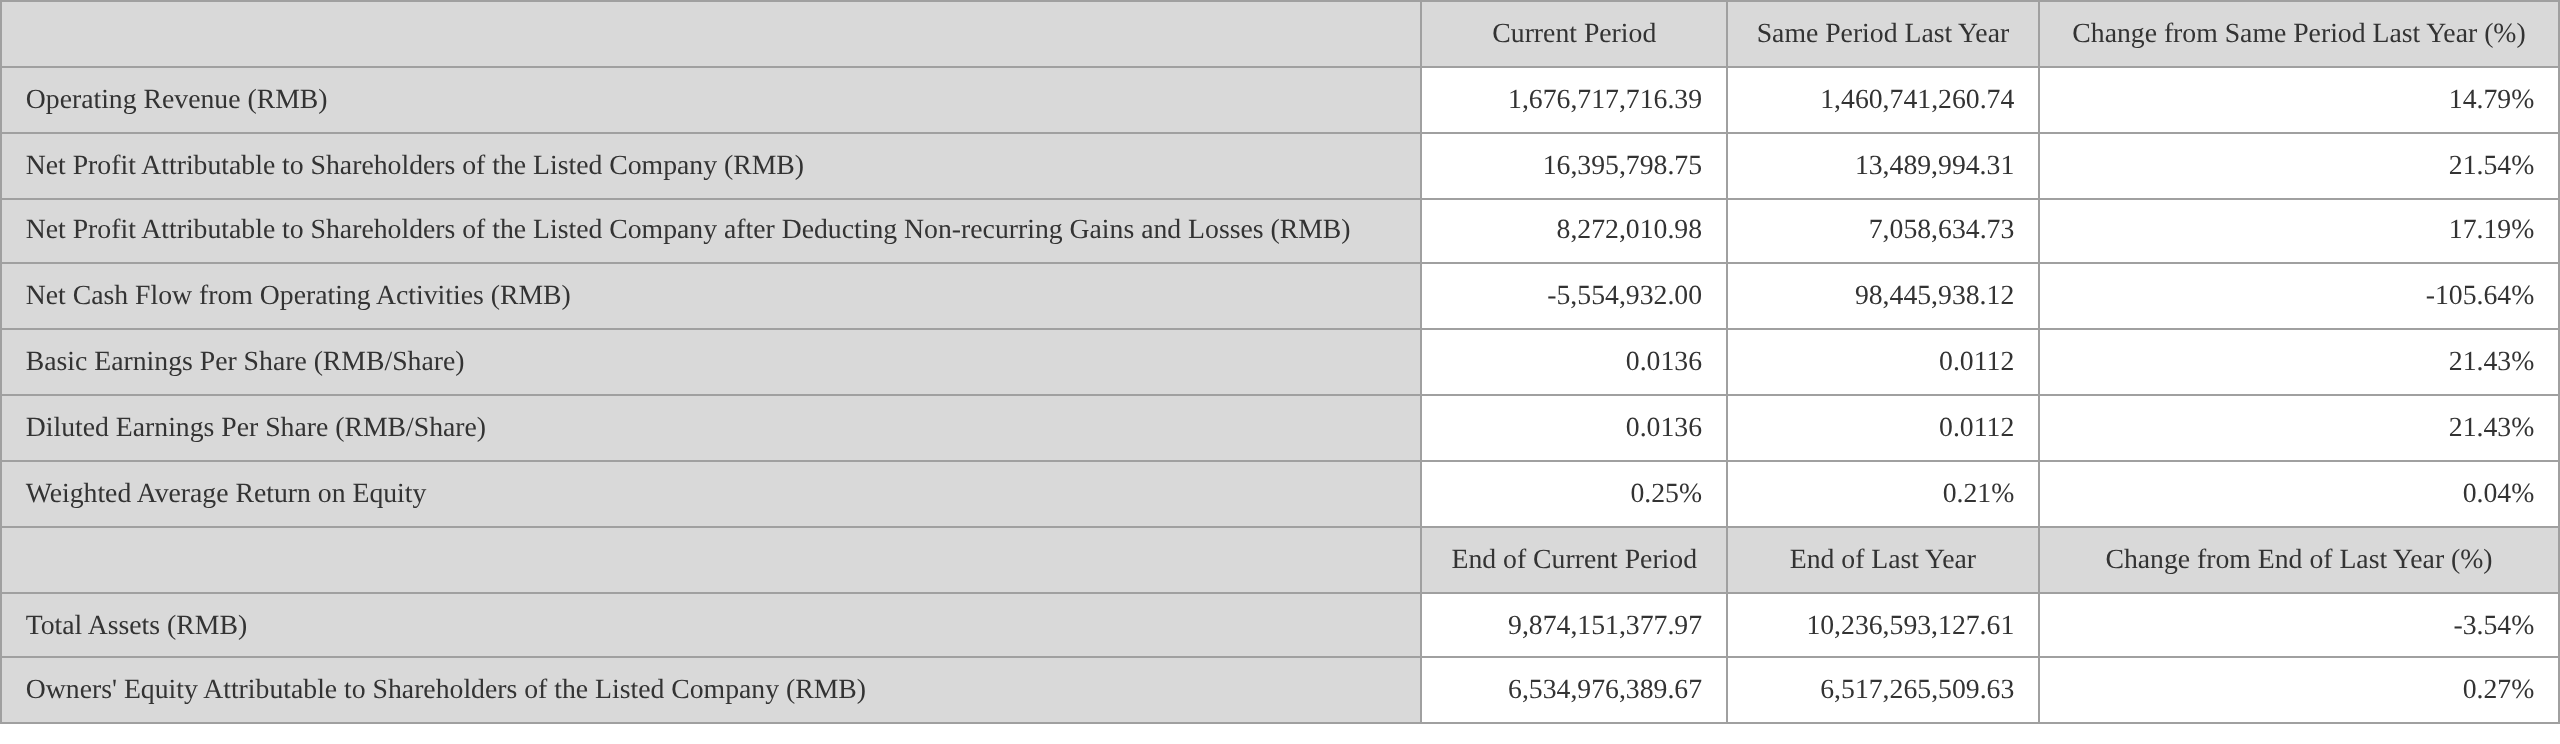2560x744 pixels.
Task: Select the net profit value 16,395,798.75
Action: tap(1621, 166)
